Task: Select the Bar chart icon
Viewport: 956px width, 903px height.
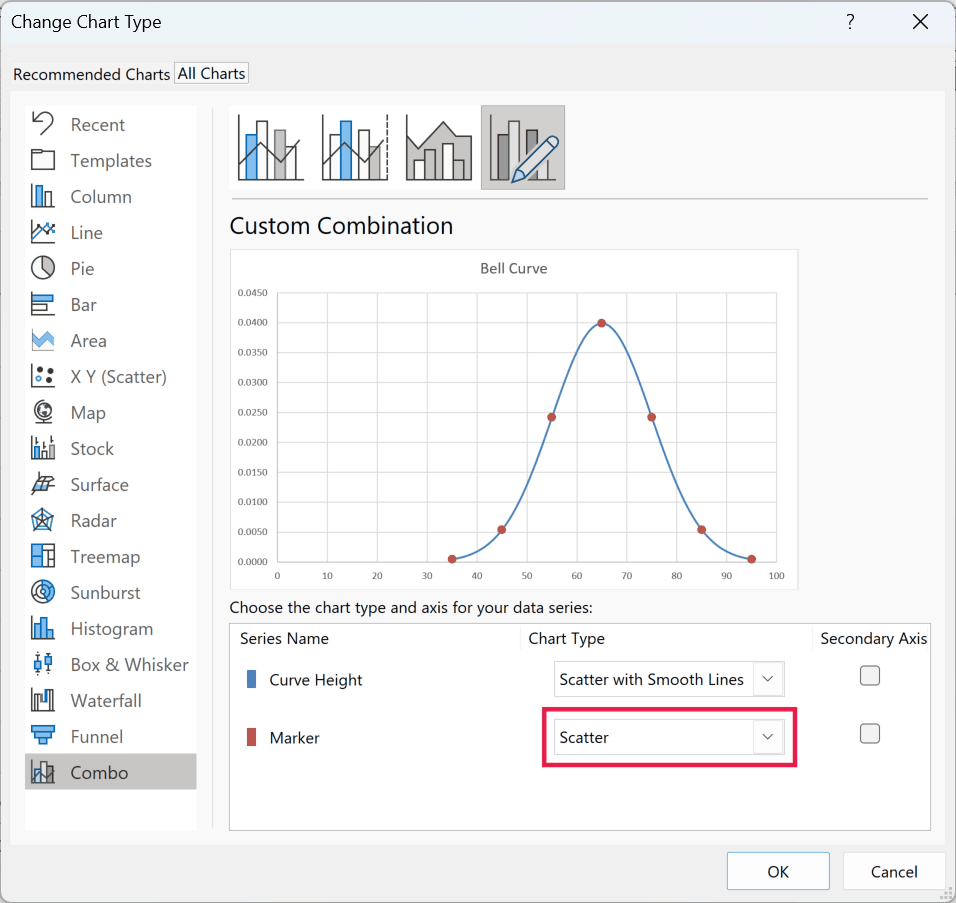Action: [43, 304]
